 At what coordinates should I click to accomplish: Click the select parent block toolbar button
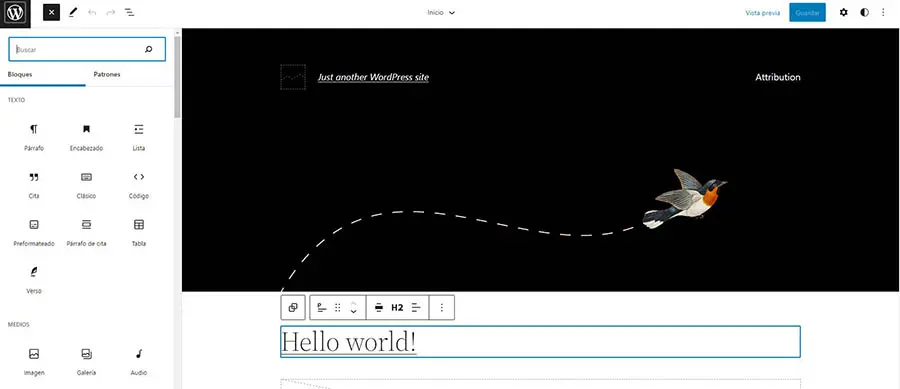(x=293, y=308)
